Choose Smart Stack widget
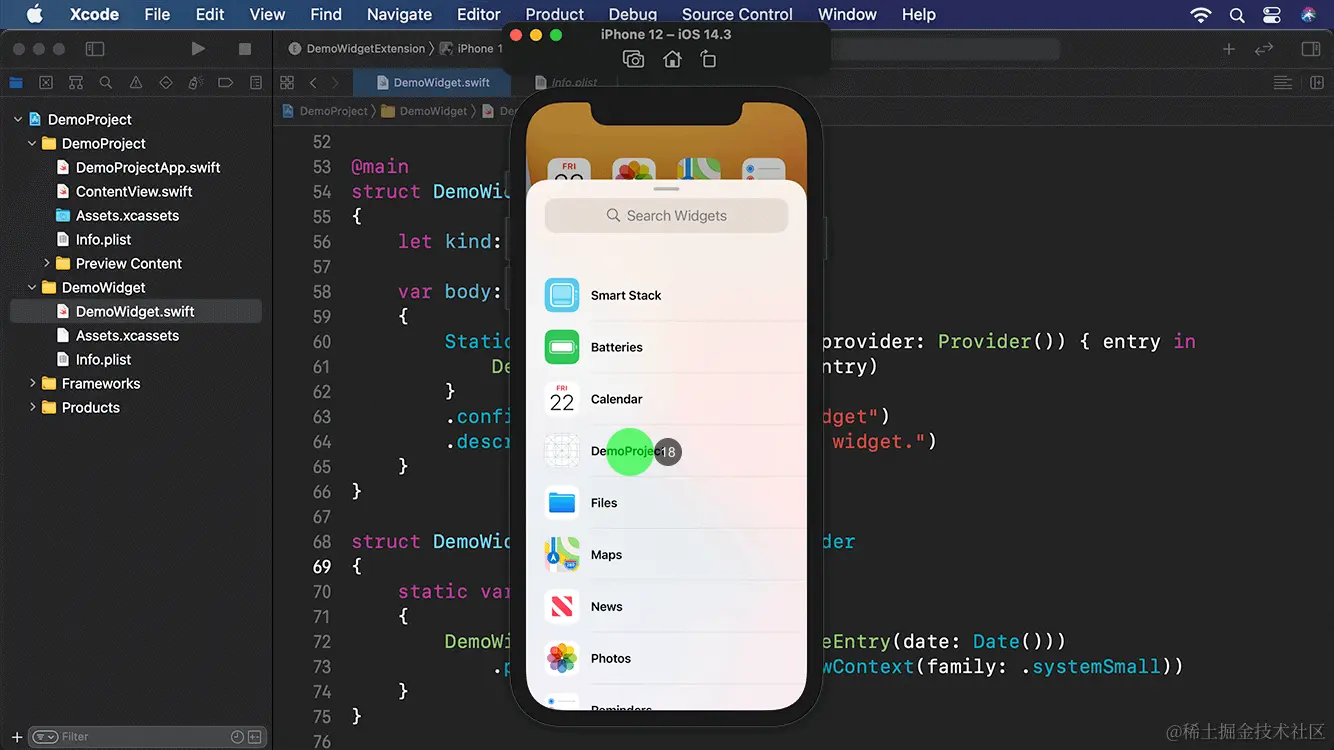The image size is (1334, 750). (666, 295)
